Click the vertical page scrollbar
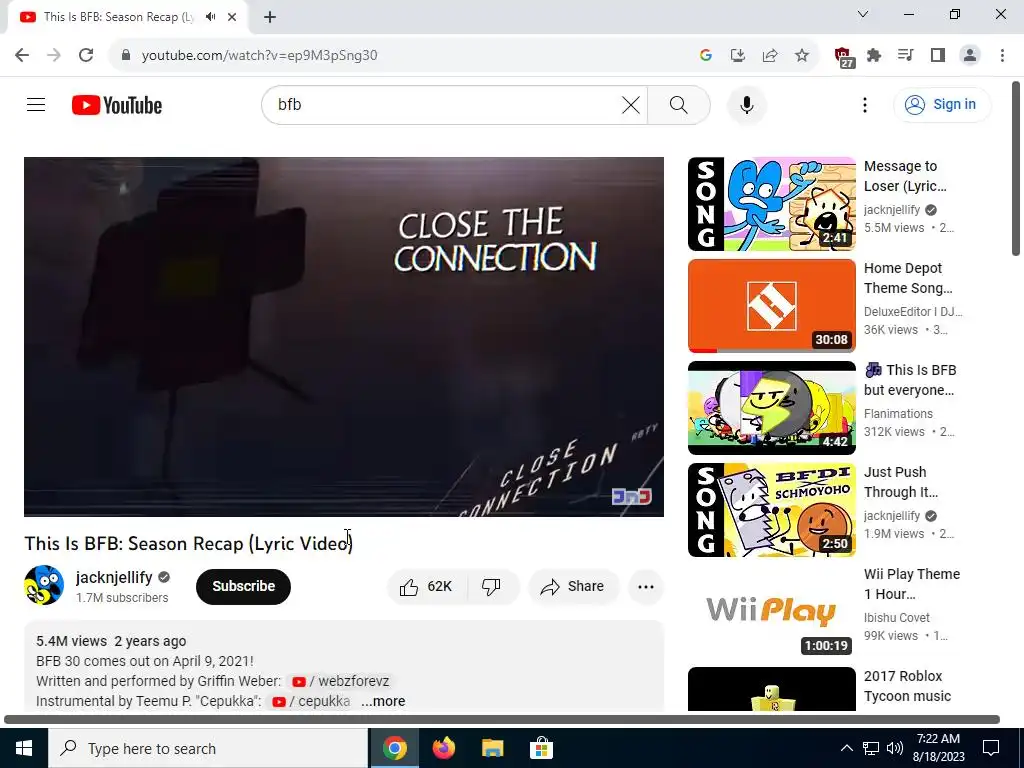Image resolution: width=1024 pixels, height=768 pixels. click(x=1016, y=168)
